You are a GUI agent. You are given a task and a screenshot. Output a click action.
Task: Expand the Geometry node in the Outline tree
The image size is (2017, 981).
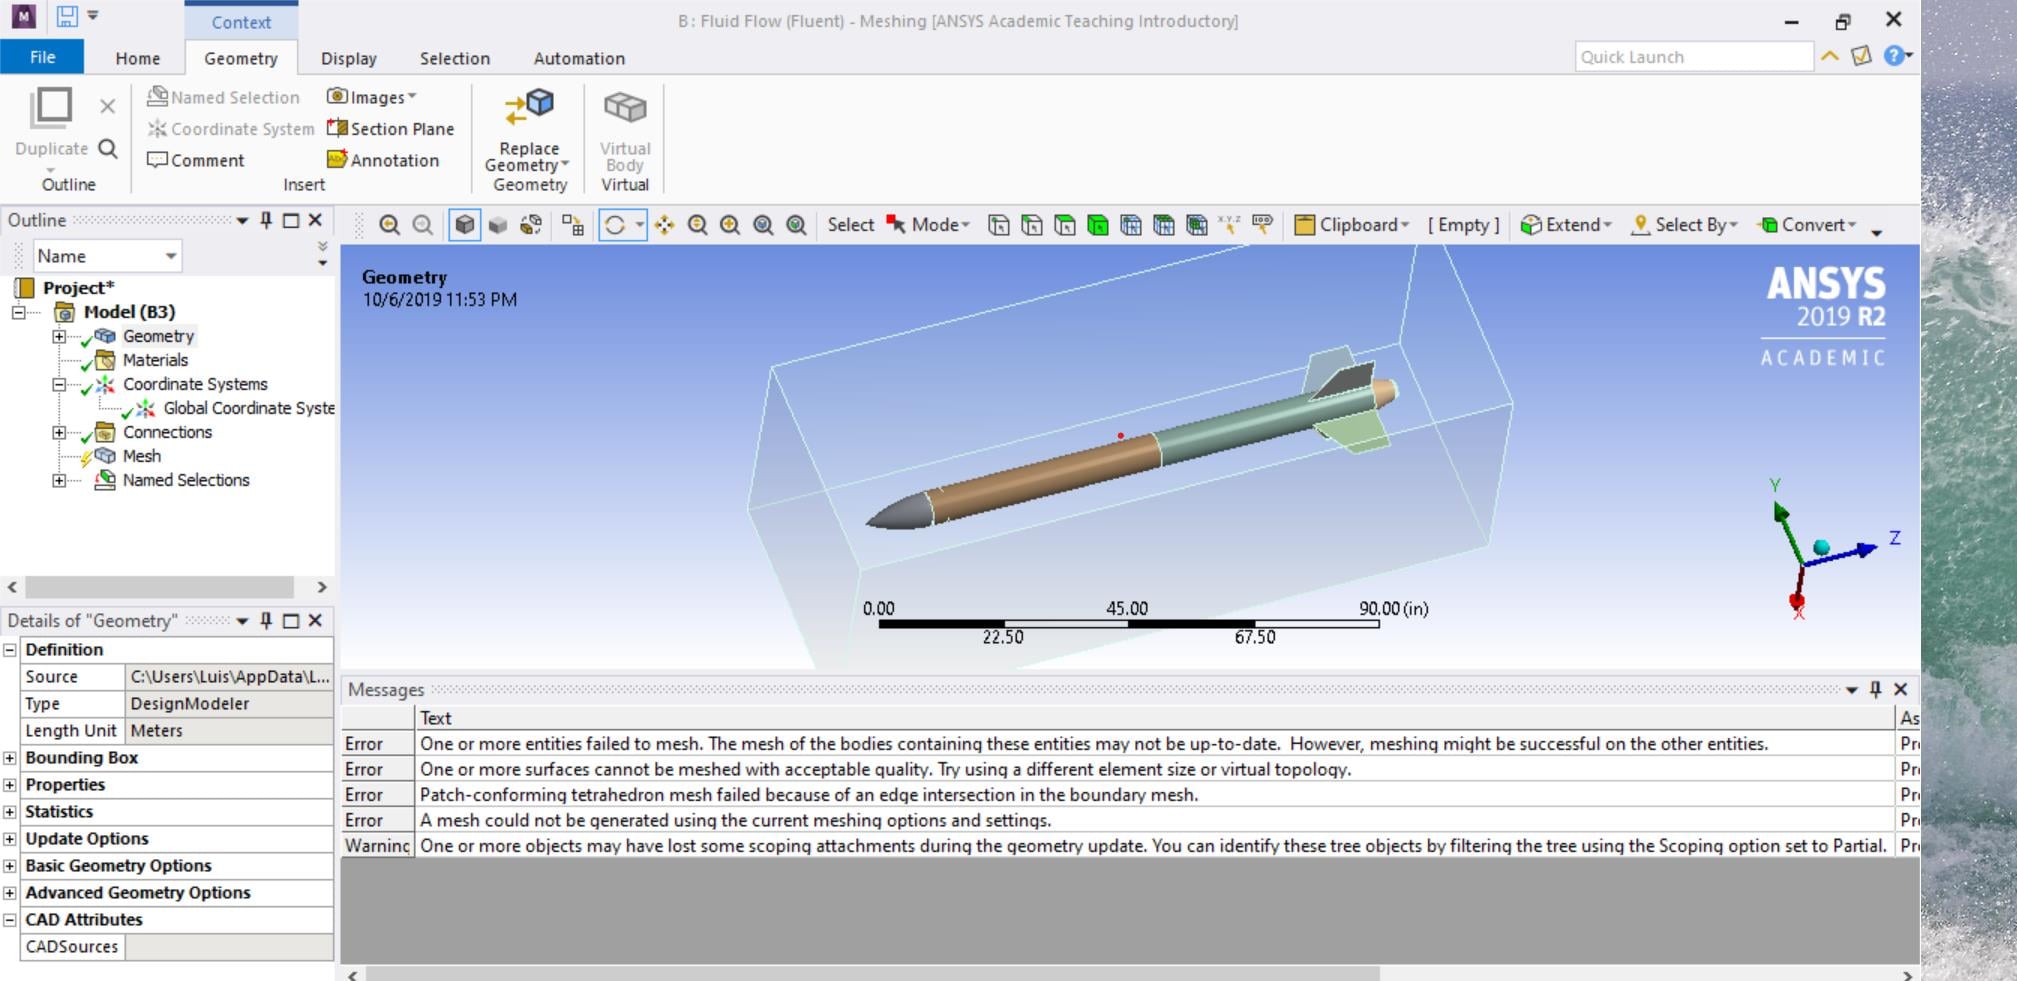59,336
